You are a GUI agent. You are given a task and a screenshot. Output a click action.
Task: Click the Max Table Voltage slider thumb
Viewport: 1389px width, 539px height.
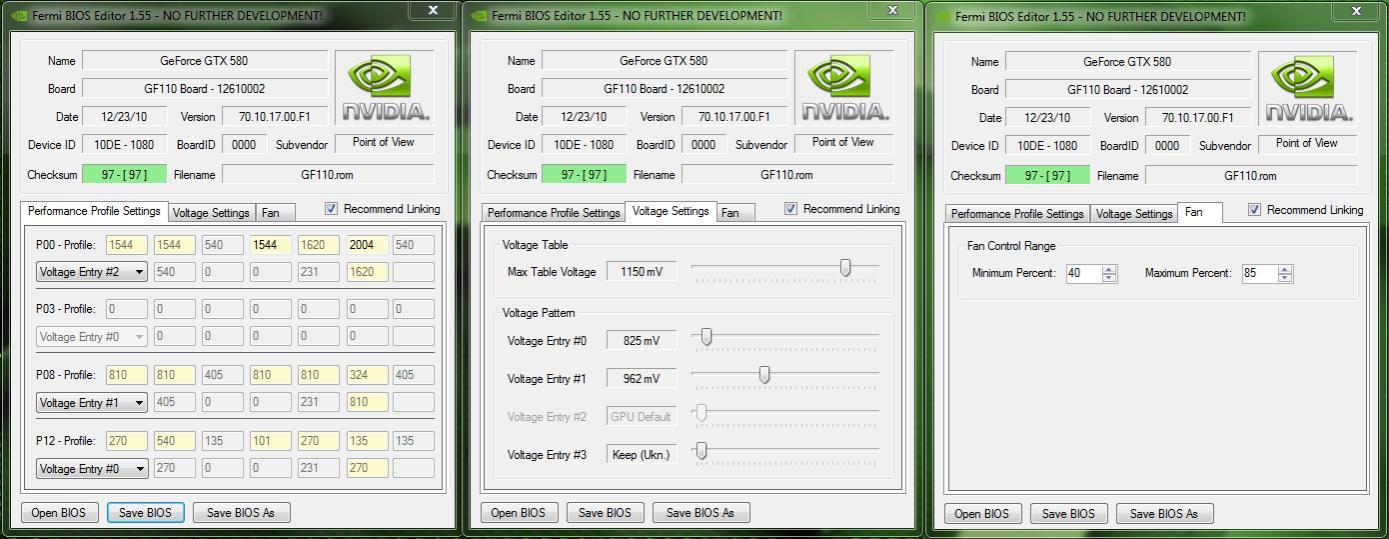[845, 268]
